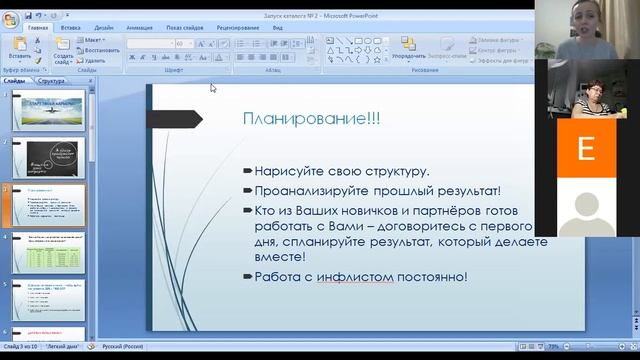Activate the format painter brush icon
The height and width of the screenshot is (360, 640).
[38, 60]
